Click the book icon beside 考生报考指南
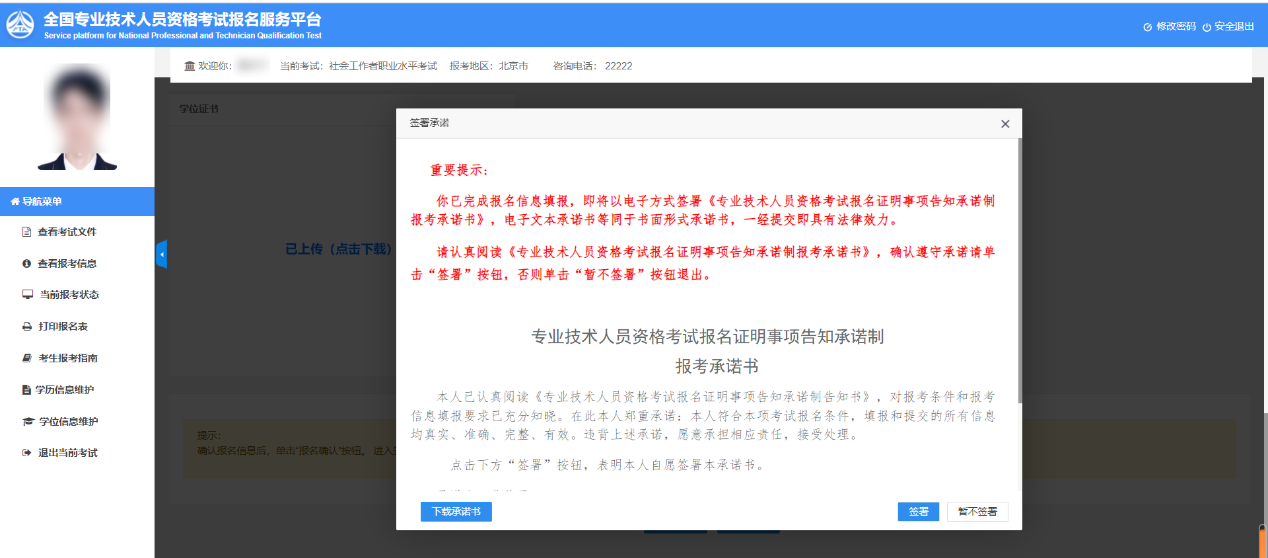This screenshot has width=1268, height=558. (x=27, y=358)
